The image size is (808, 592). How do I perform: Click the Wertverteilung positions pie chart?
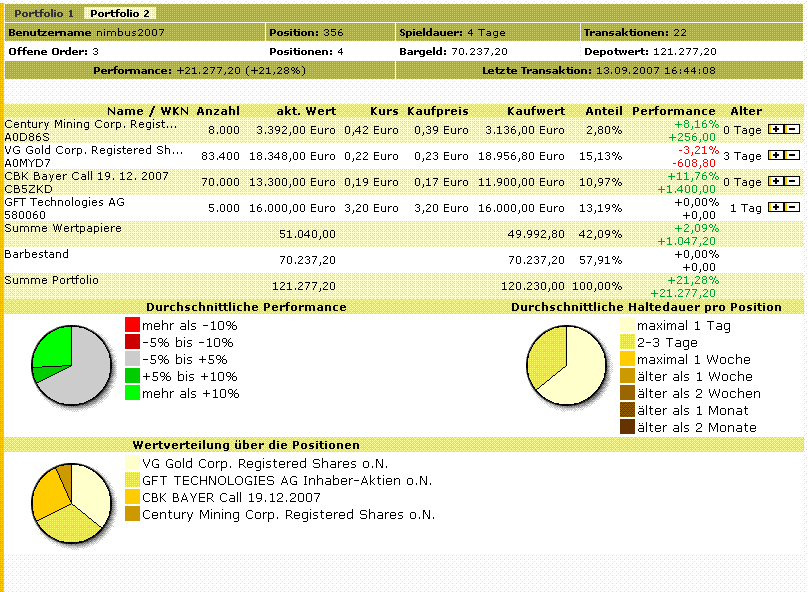click(67, 501)
